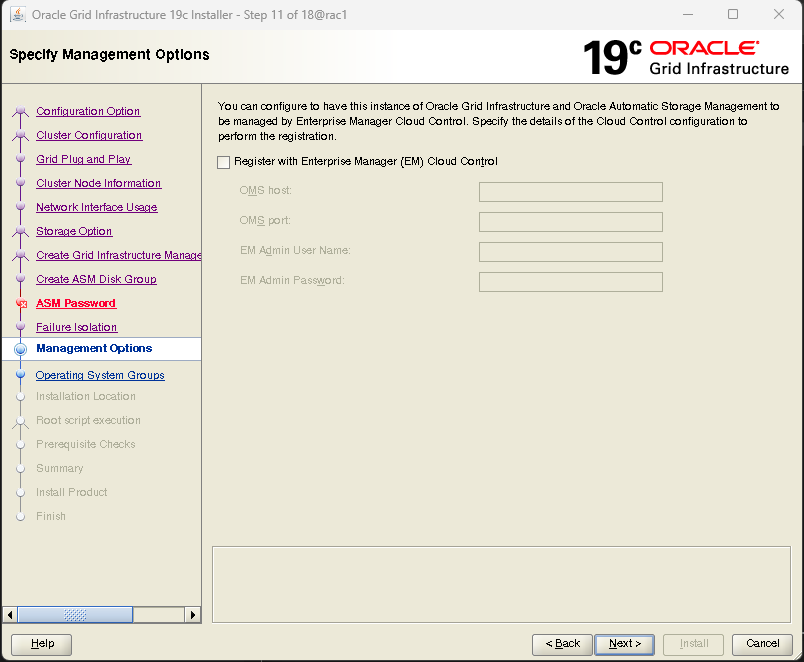Click the Summary step text
The width and height of the screenshot is (804, 662).
coord(59,468)
